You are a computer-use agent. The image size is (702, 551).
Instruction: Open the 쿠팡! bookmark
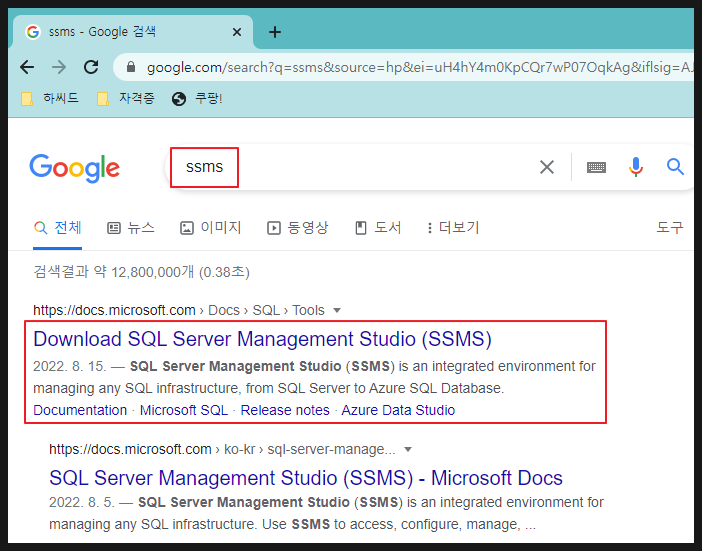[197, 98]
